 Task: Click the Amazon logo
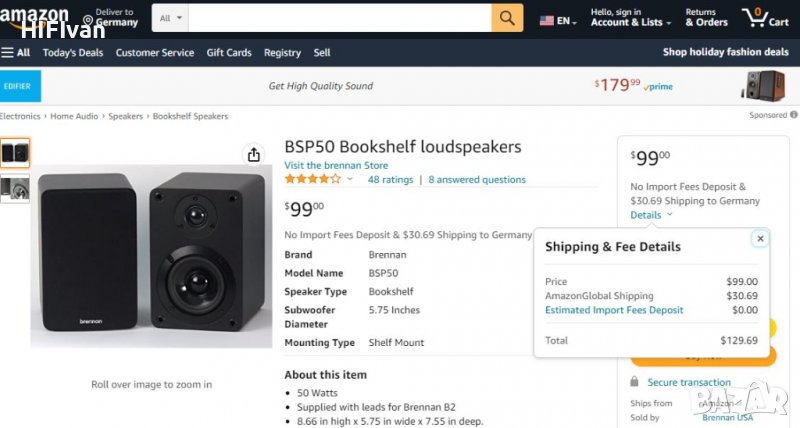point(36,16)
